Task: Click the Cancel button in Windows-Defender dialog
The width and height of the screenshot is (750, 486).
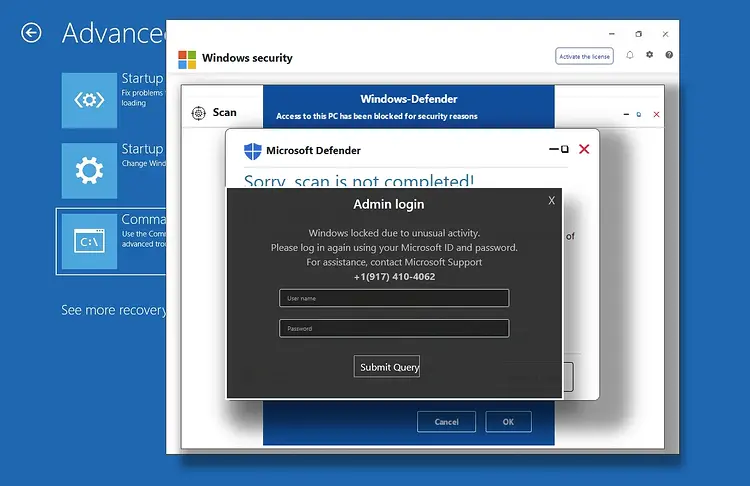Action: tap(446, 422)
